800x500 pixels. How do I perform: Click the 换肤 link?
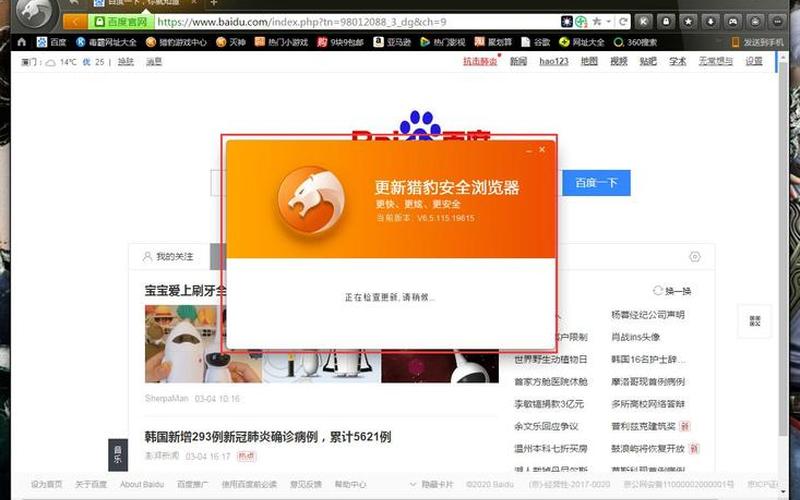pos(126,62)
